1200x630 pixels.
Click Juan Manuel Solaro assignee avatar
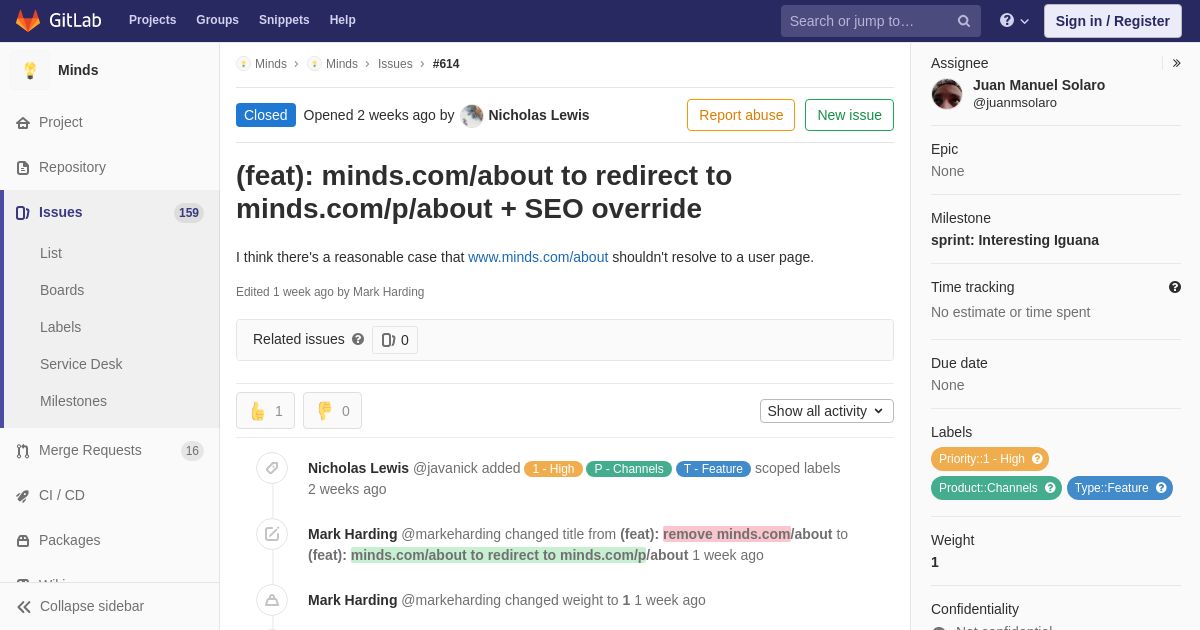point(947,94)
